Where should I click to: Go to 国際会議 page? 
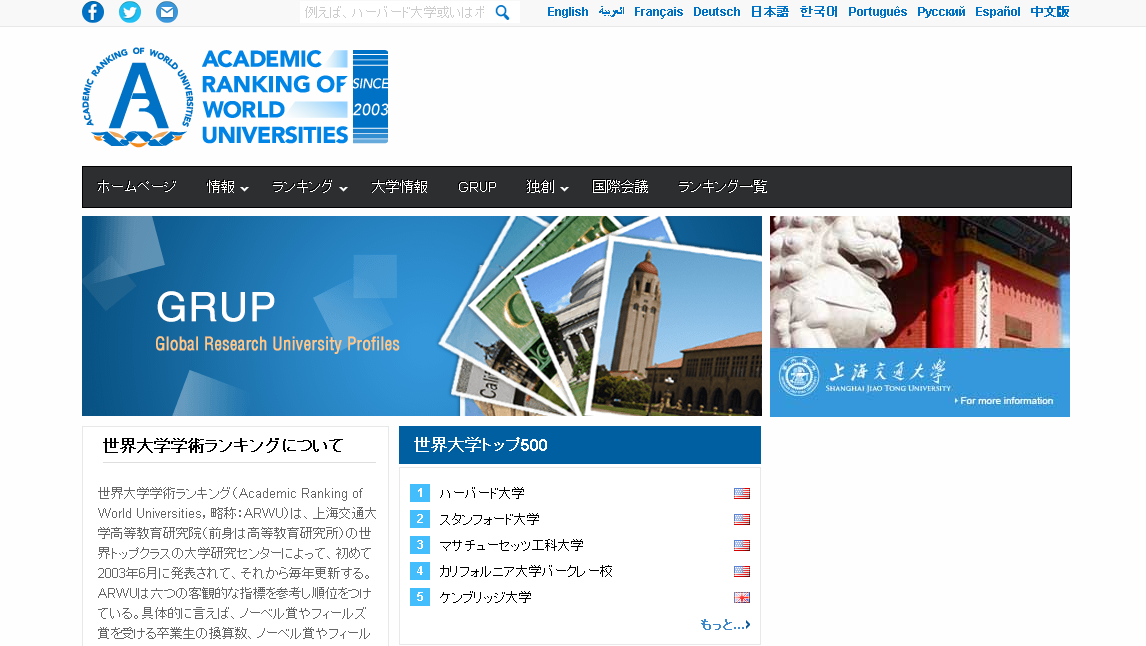(x=620, y=187)
